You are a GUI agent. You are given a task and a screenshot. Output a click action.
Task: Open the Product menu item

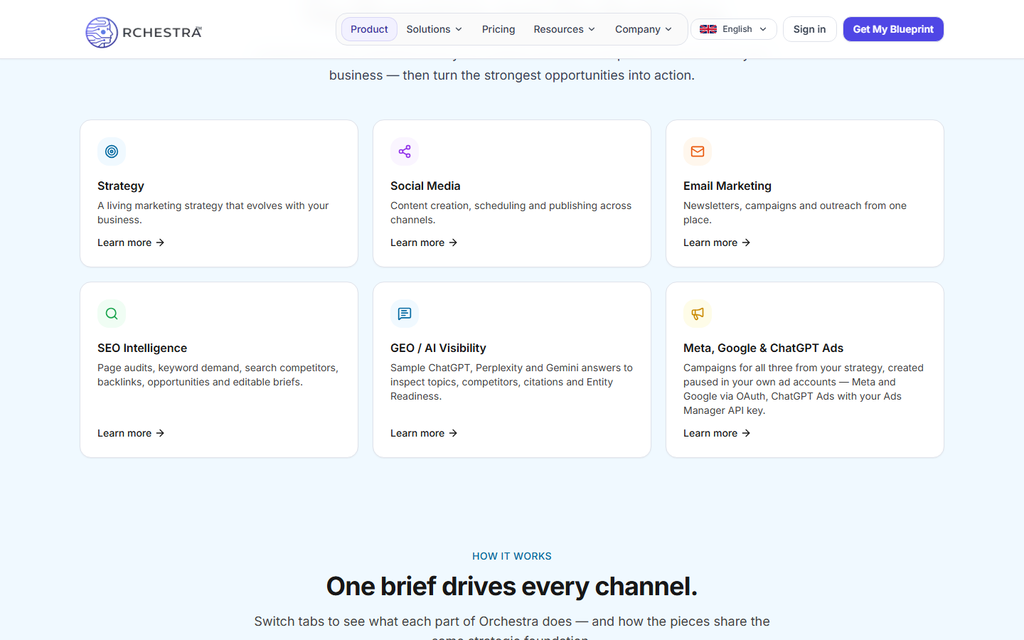point(369,29)
